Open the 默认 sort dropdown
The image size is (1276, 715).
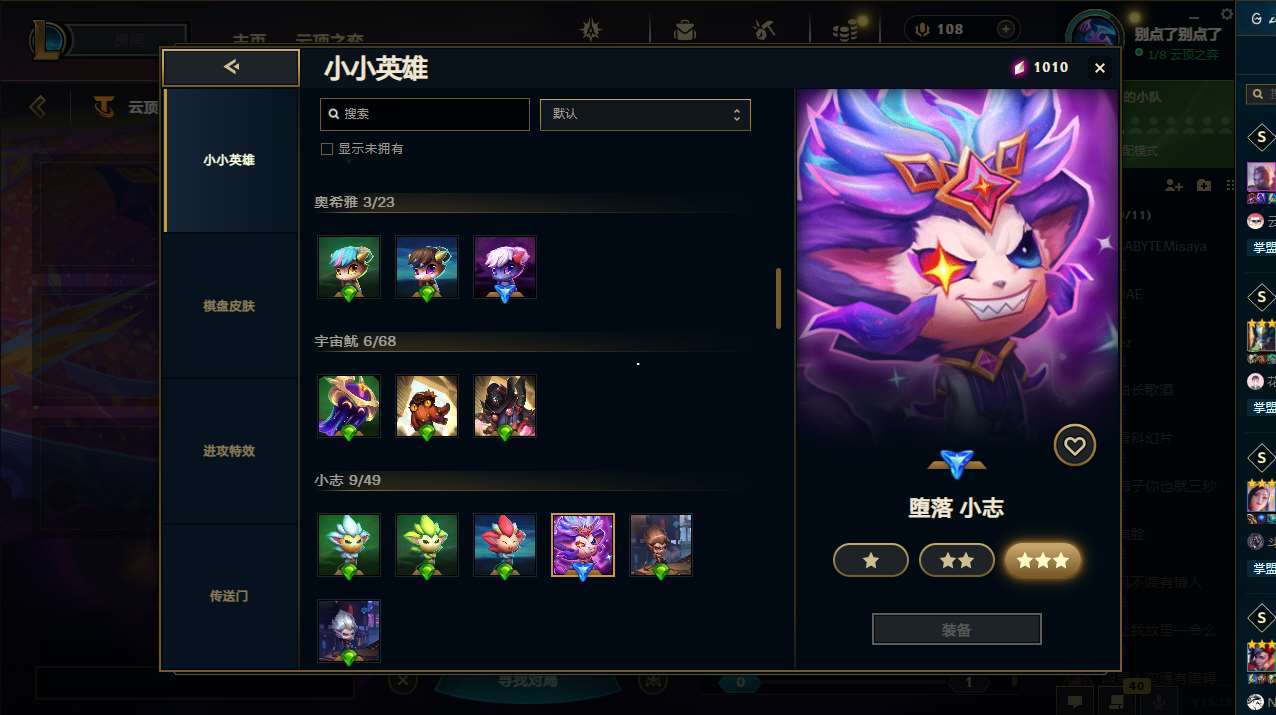645,114
